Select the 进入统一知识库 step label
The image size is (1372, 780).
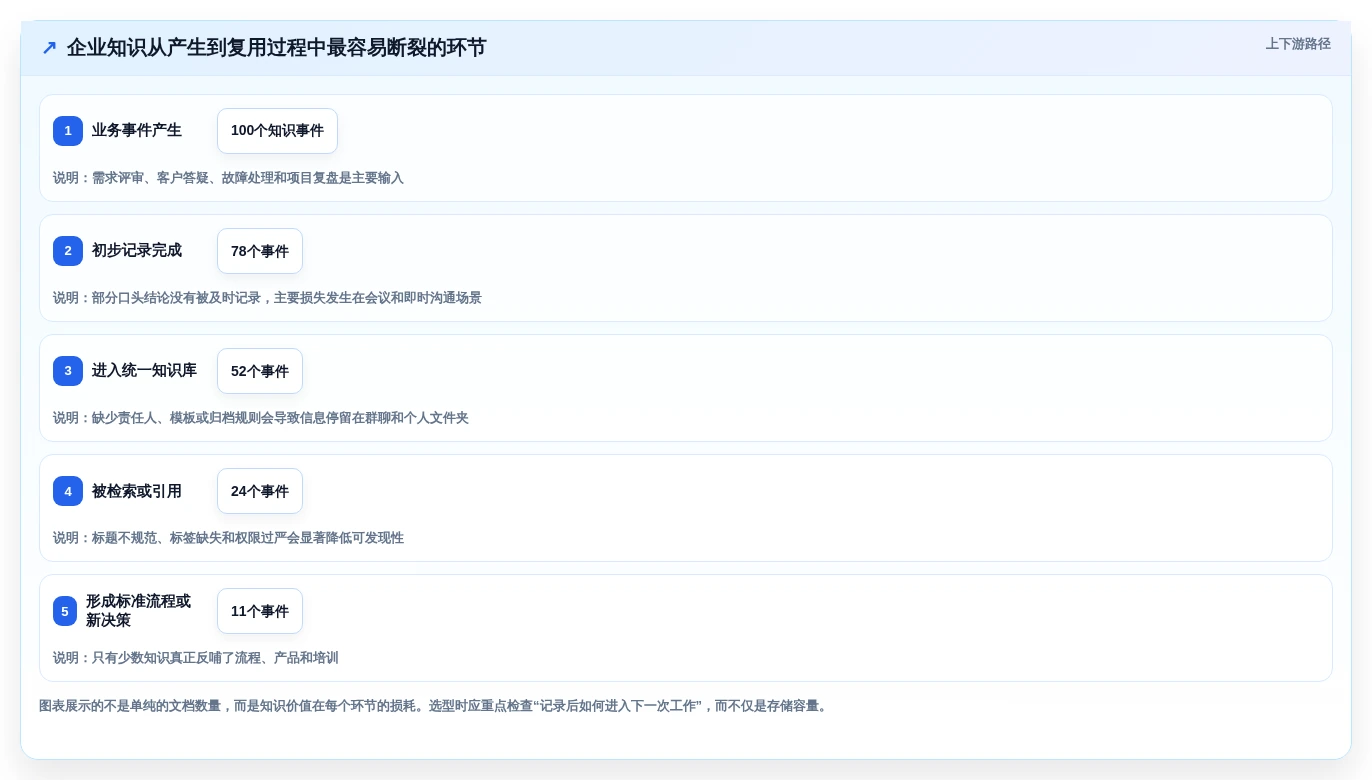coord(144,371)
